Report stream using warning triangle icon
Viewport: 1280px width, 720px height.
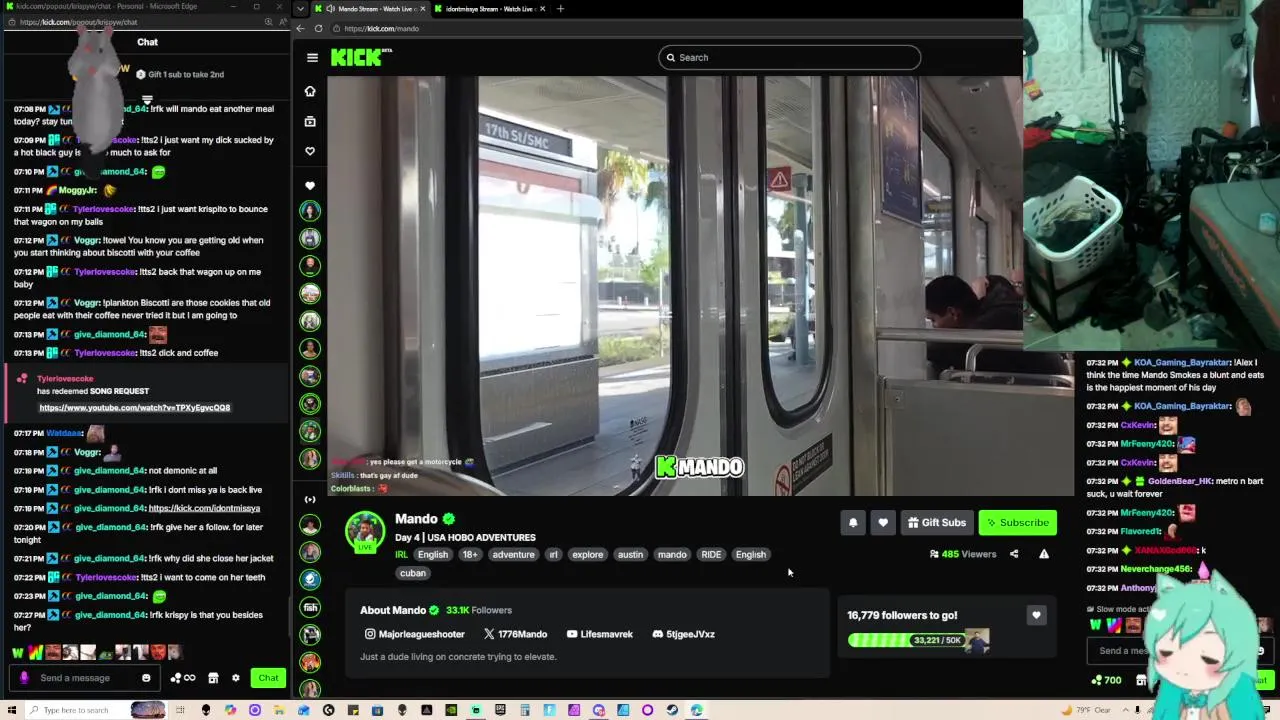[x=1044, y=554]
